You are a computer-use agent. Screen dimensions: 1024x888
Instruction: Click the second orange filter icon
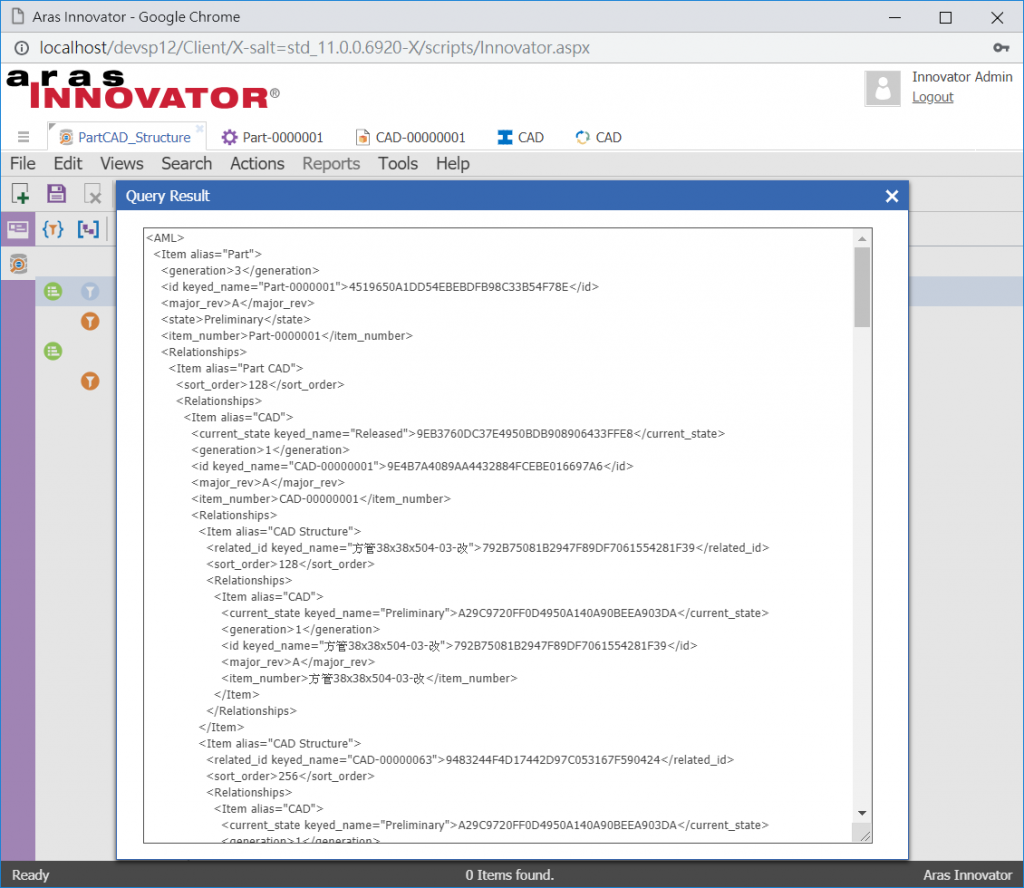90,381
